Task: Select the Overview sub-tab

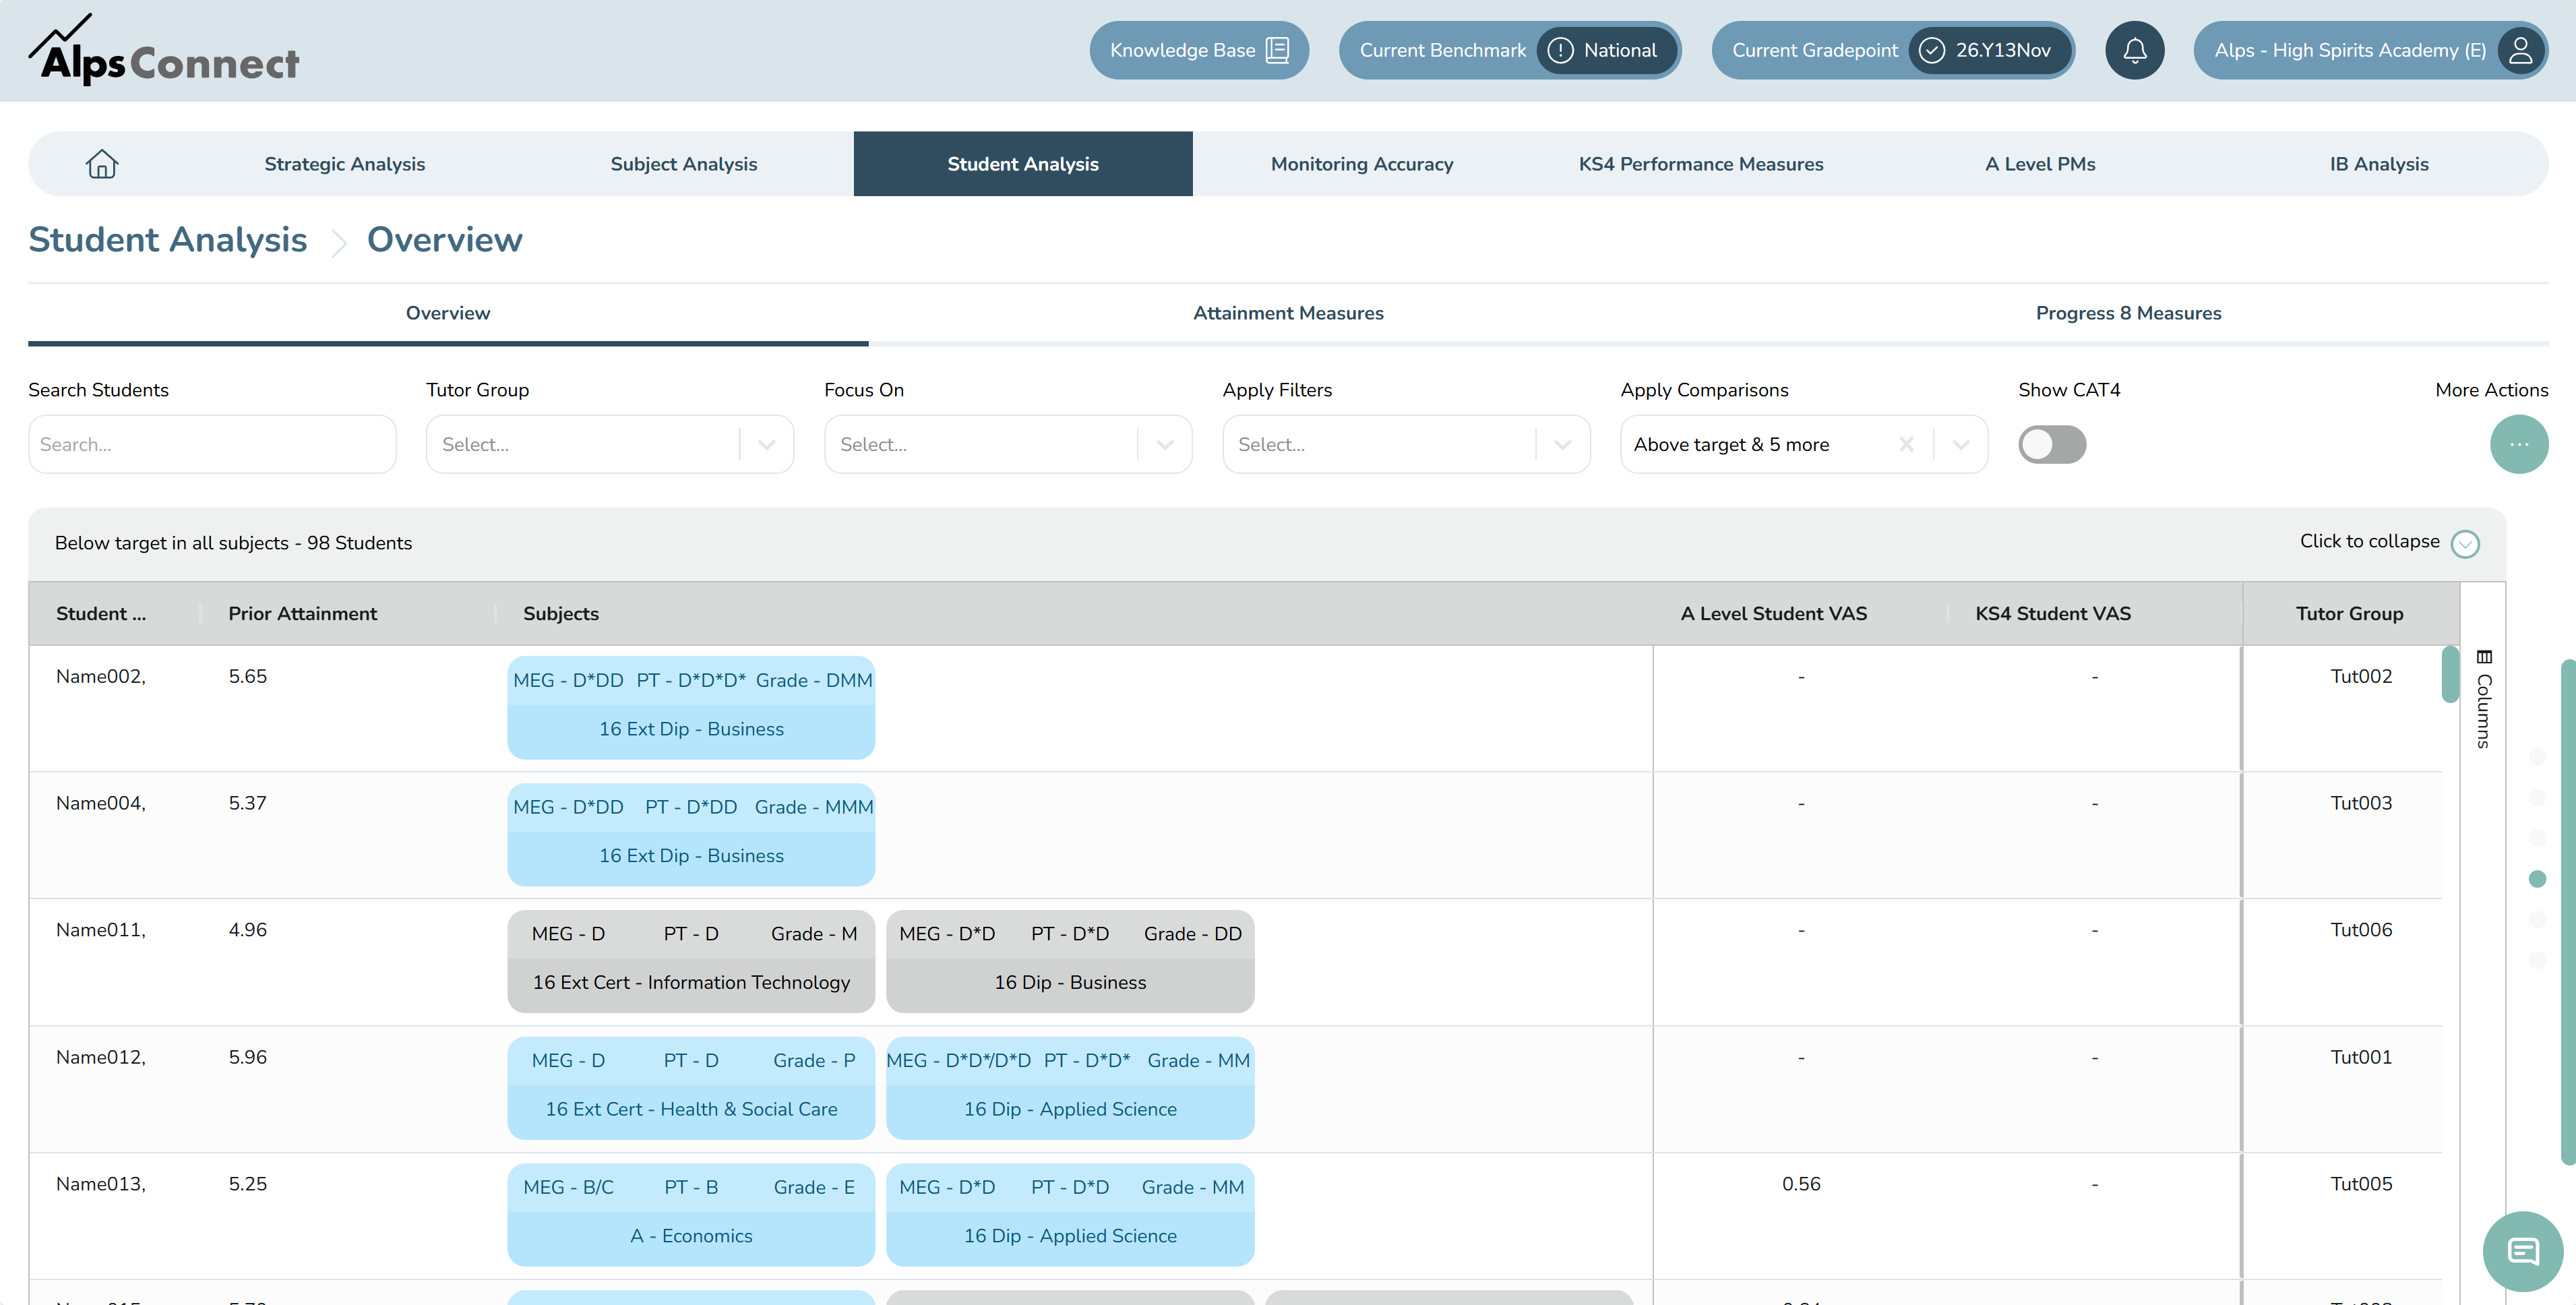Action: pos(448,313)
